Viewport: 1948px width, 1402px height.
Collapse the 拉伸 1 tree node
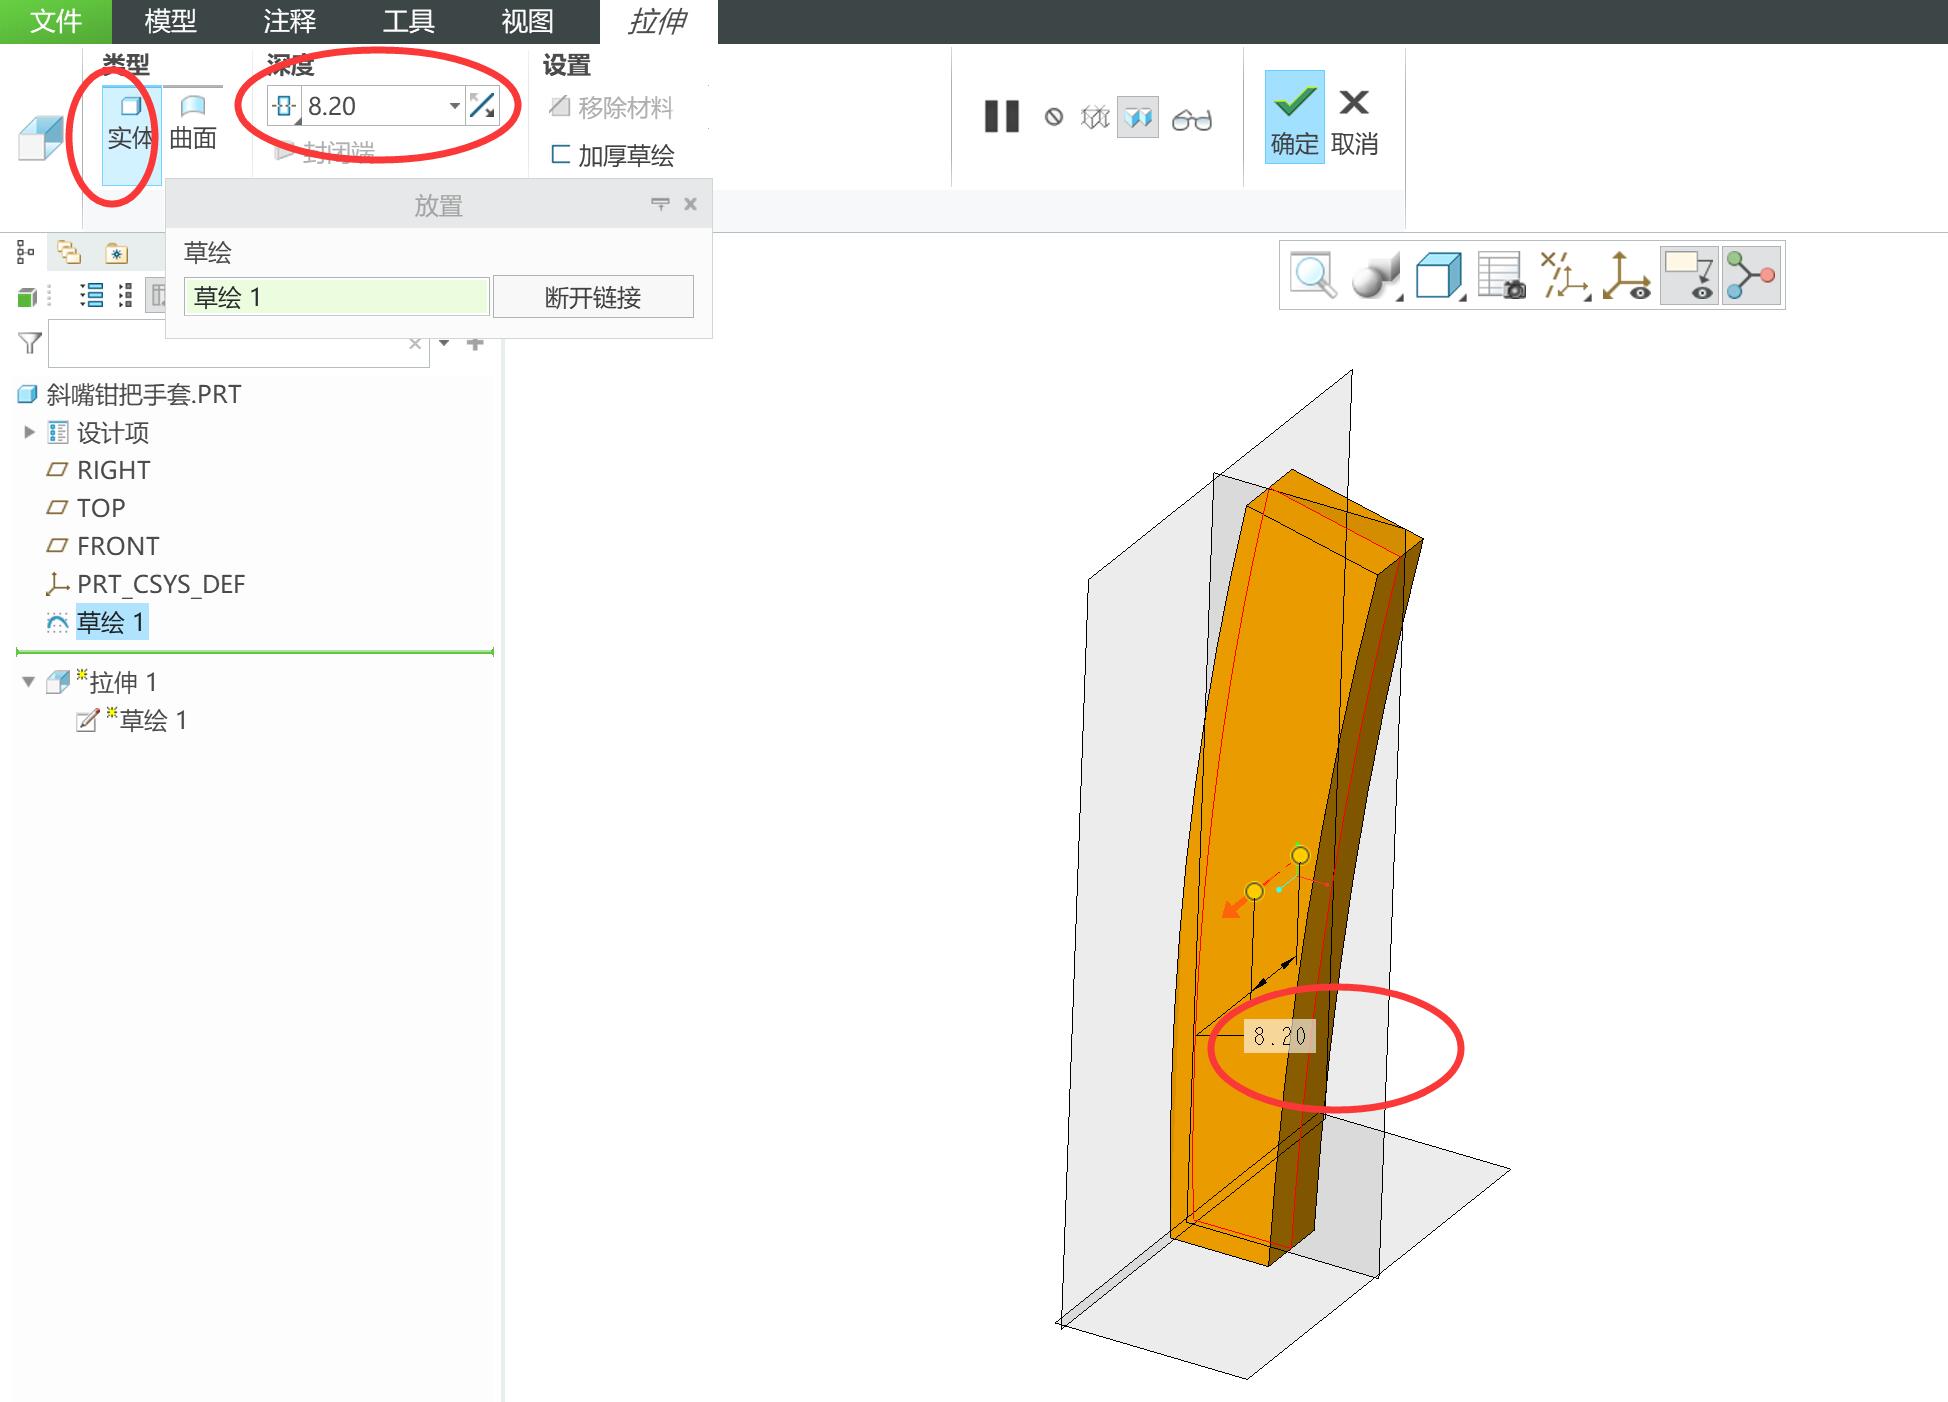[x=28, y=682]
